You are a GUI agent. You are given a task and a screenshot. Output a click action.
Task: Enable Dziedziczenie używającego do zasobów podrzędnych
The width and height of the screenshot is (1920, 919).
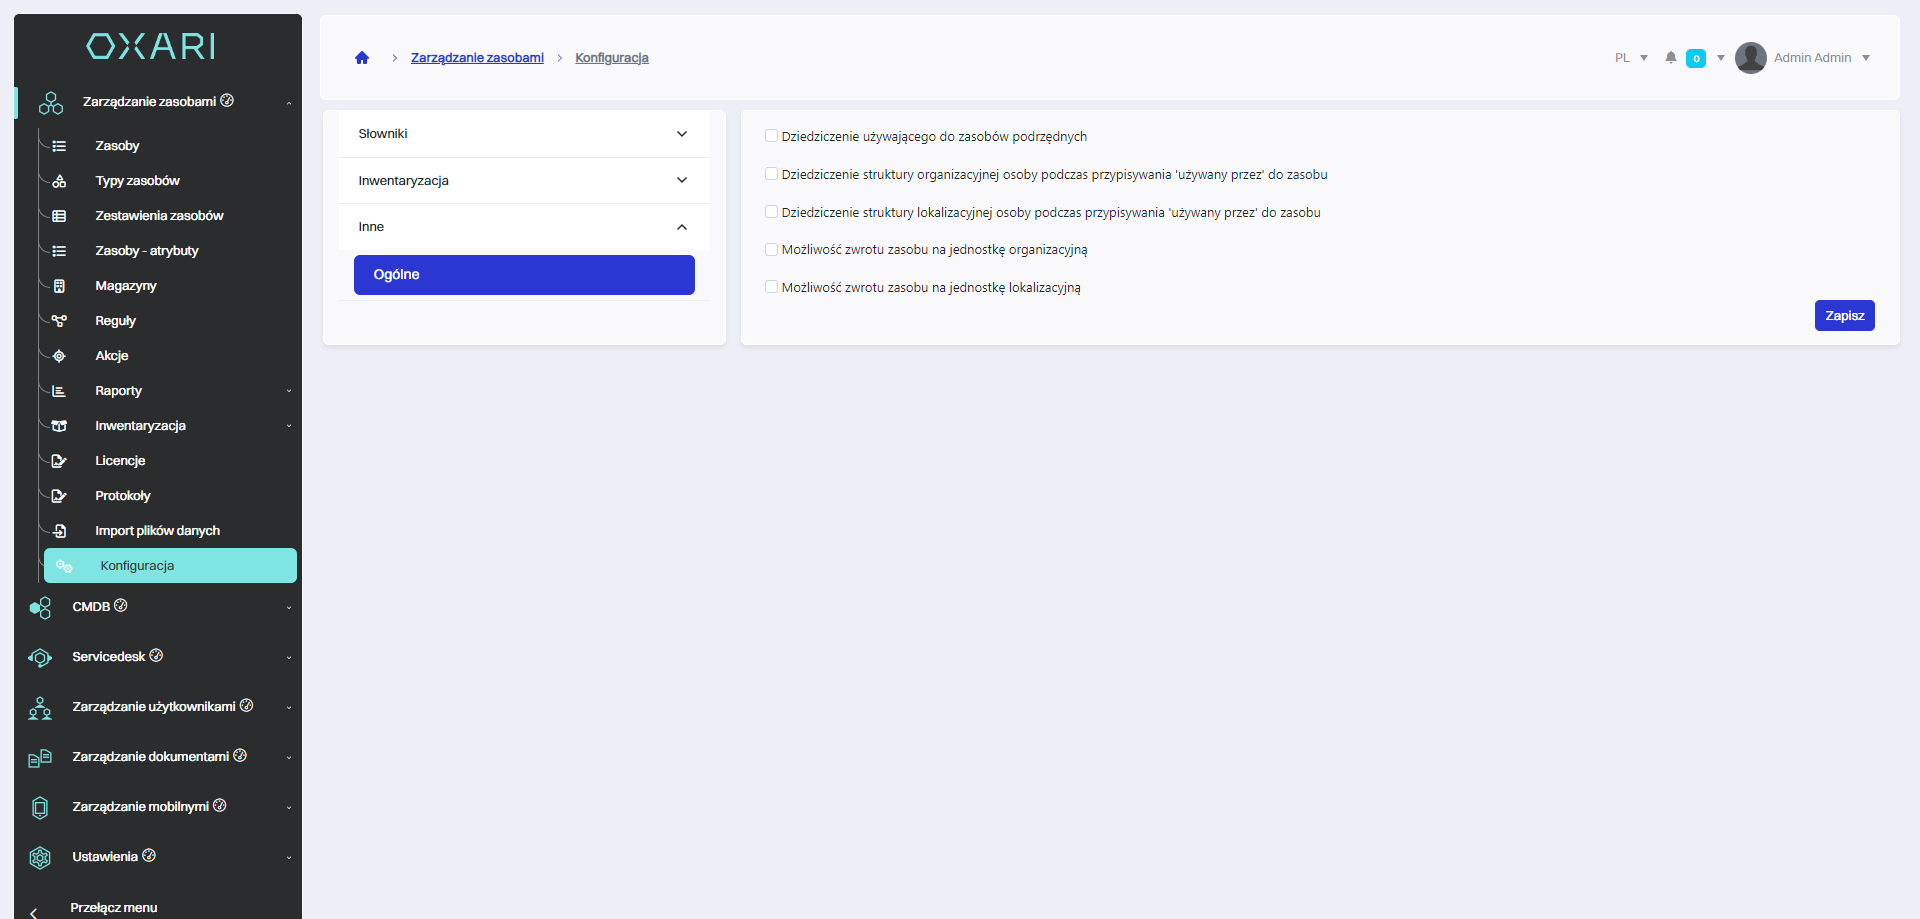point(771,136)
